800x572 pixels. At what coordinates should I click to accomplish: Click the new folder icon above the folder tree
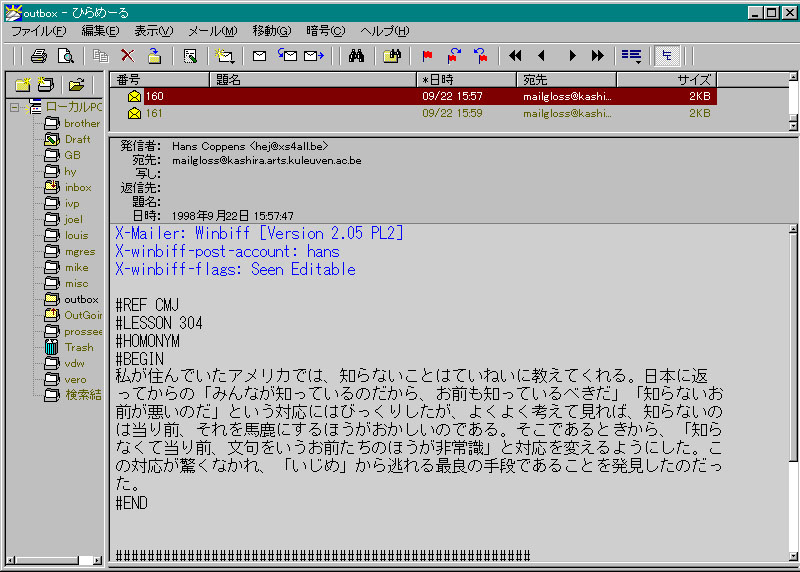[x=22, y=84]
